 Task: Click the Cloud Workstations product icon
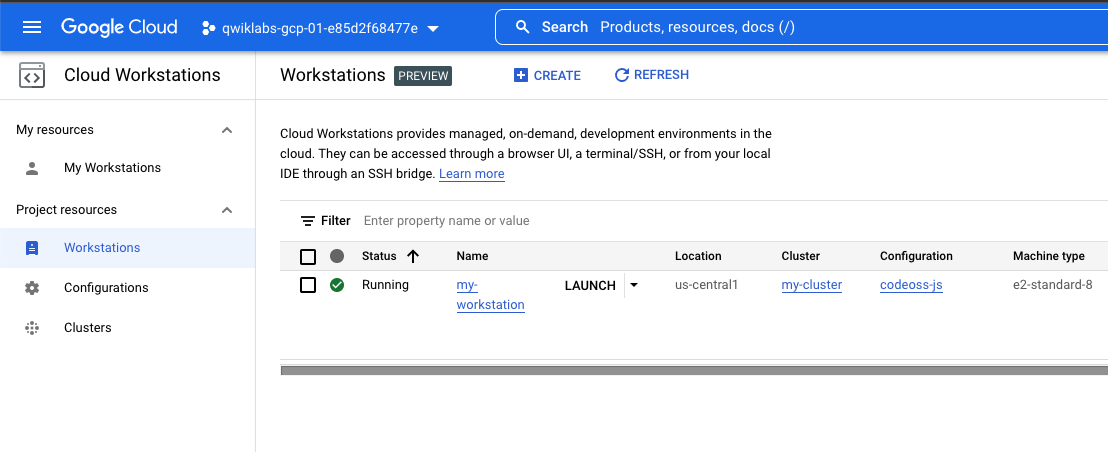coord(32,75)
